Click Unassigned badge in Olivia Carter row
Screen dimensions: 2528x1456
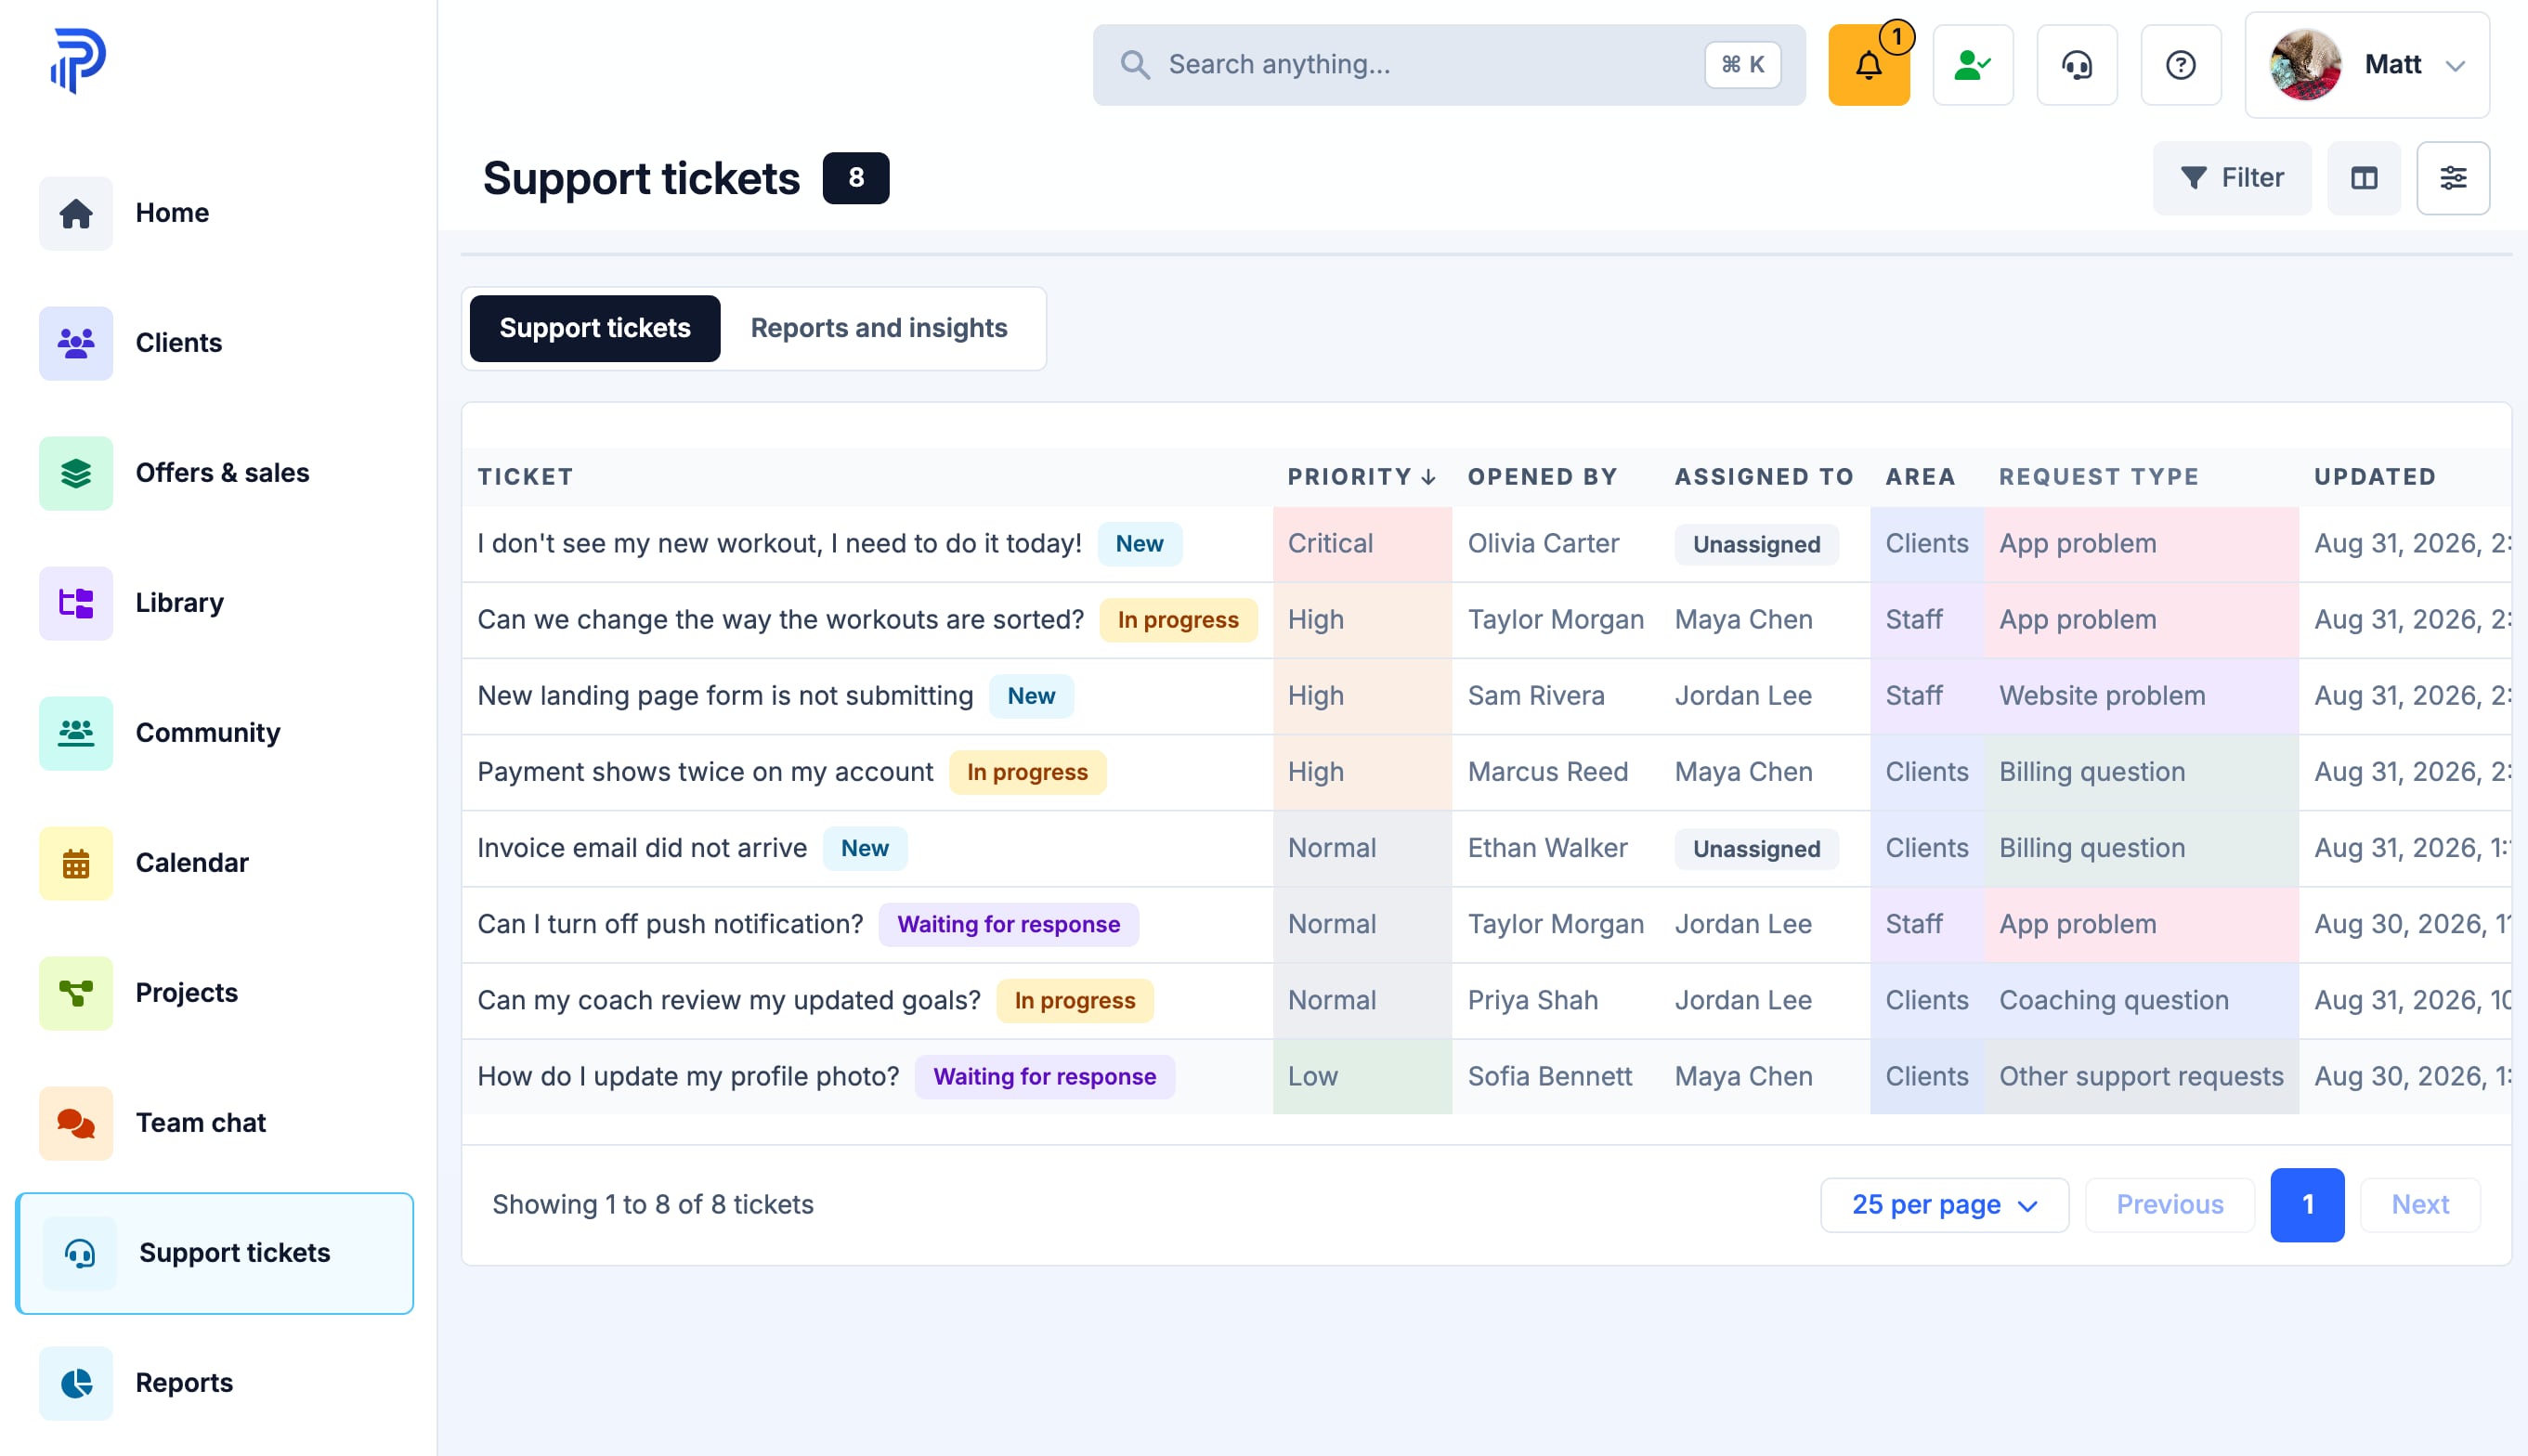[1756, 545]
